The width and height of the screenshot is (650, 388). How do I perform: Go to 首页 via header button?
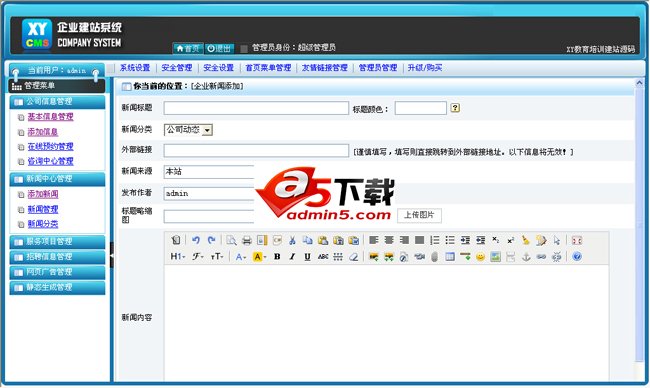click(188, 48)
